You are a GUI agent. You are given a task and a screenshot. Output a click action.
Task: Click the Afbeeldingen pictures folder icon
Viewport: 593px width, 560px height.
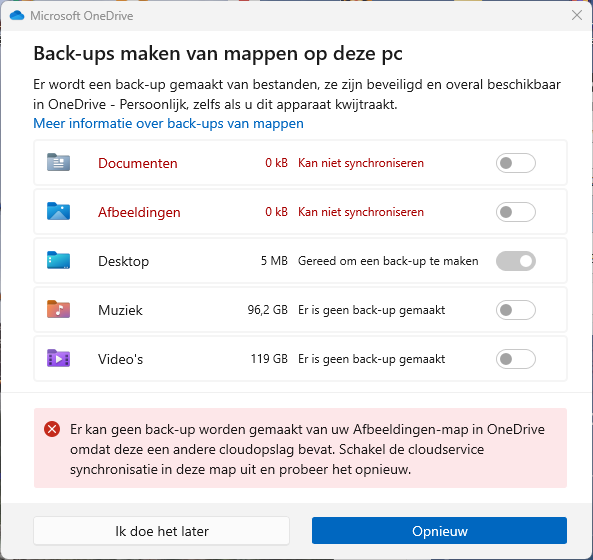click(58, 211)
